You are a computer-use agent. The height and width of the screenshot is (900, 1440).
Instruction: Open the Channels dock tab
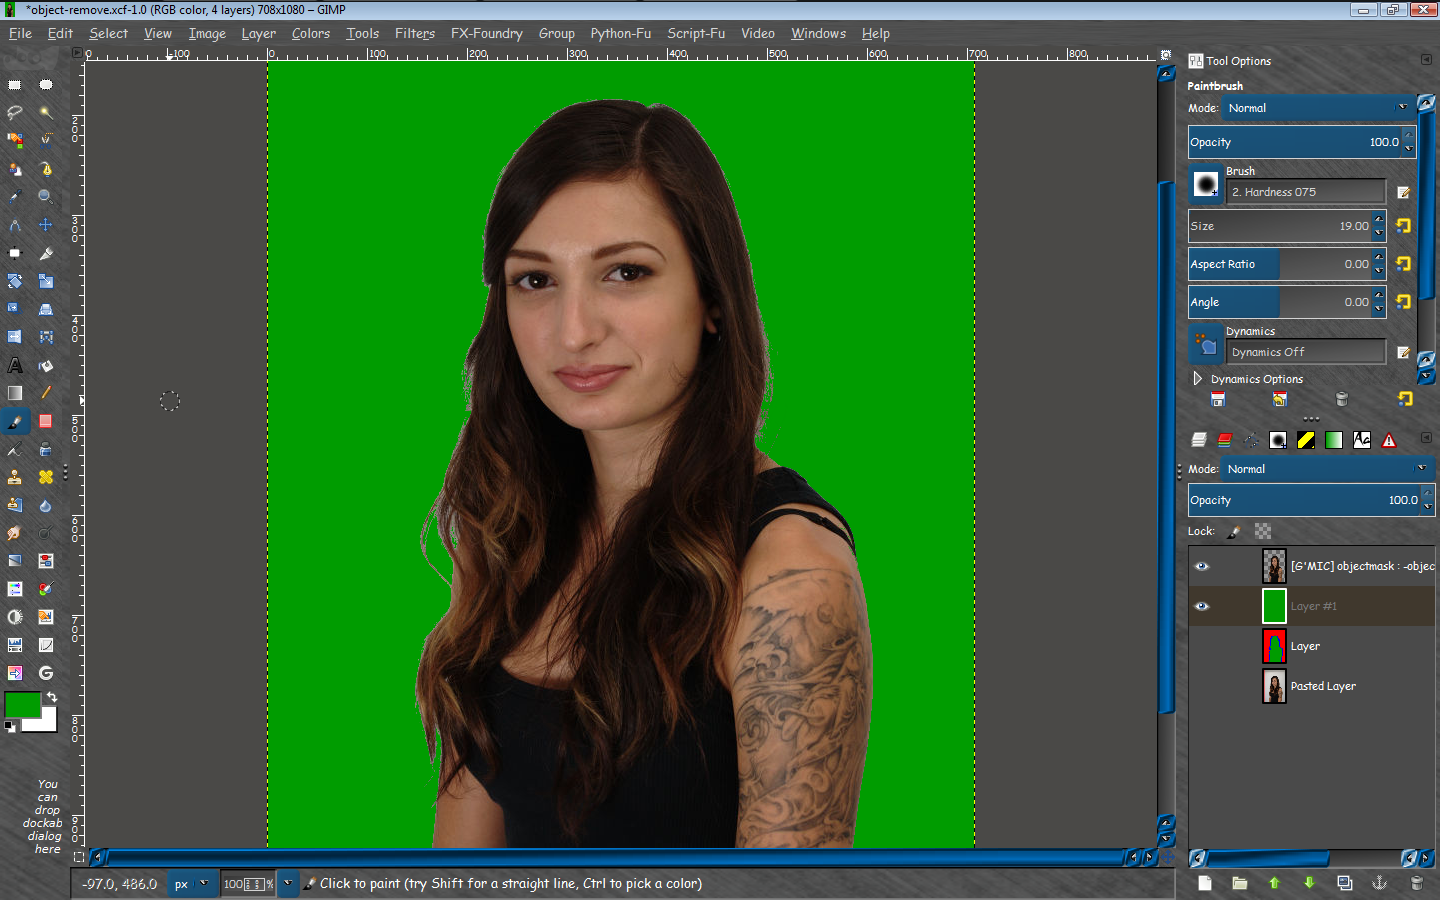click(x=1225, y=440)
